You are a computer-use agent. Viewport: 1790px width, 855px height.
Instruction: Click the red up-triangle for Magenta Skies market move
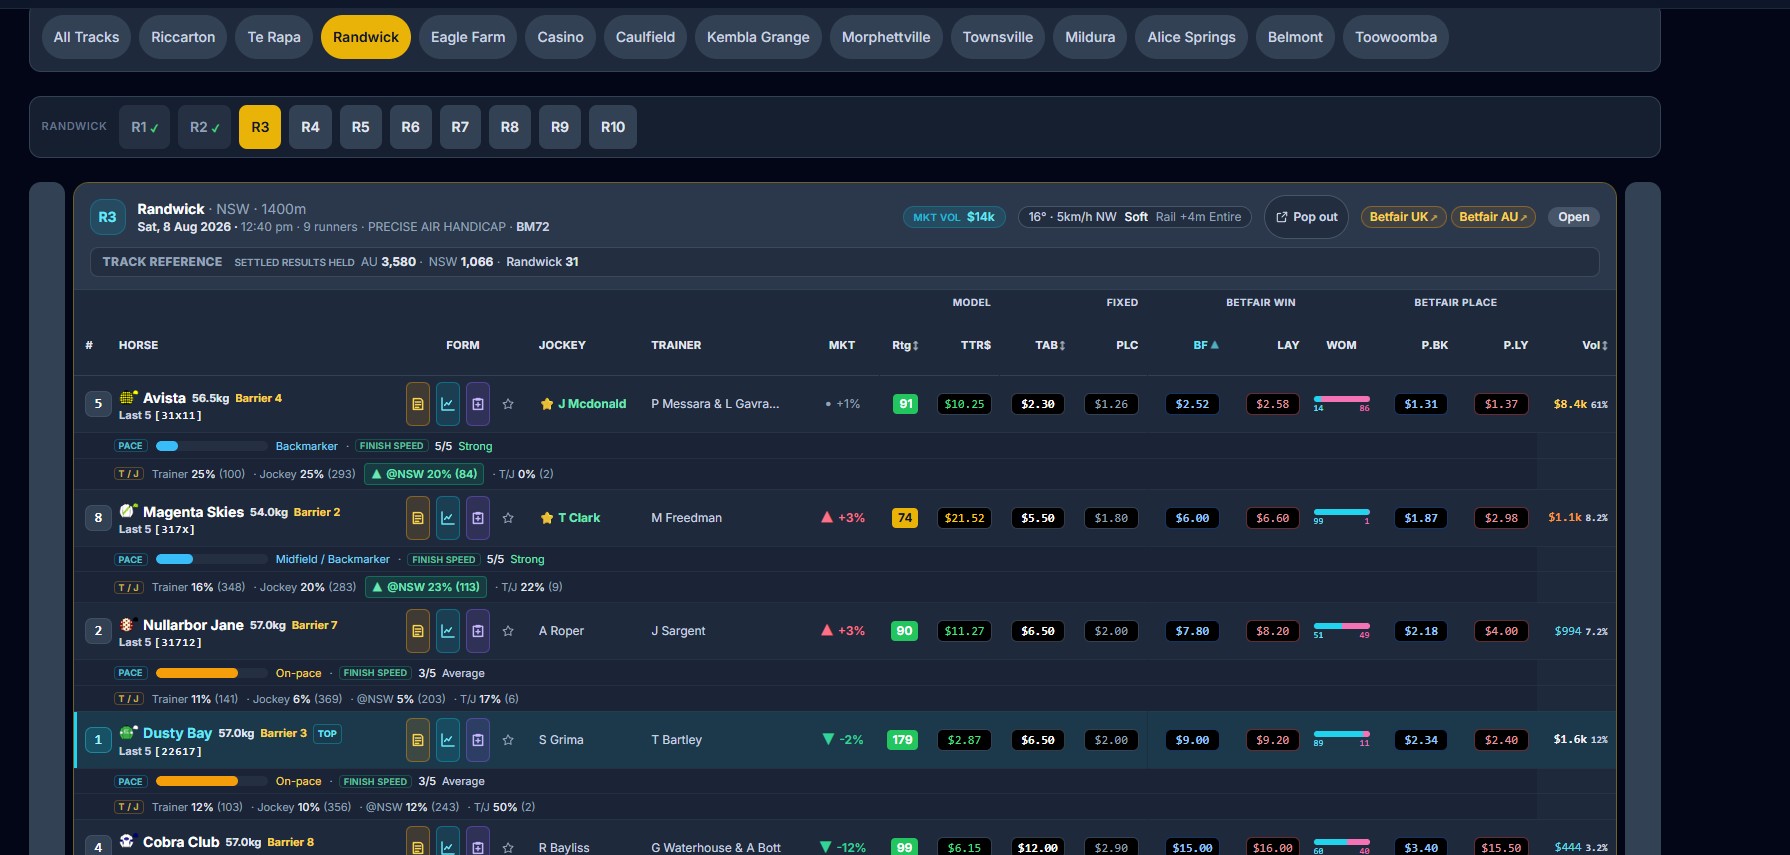[827, 517]
